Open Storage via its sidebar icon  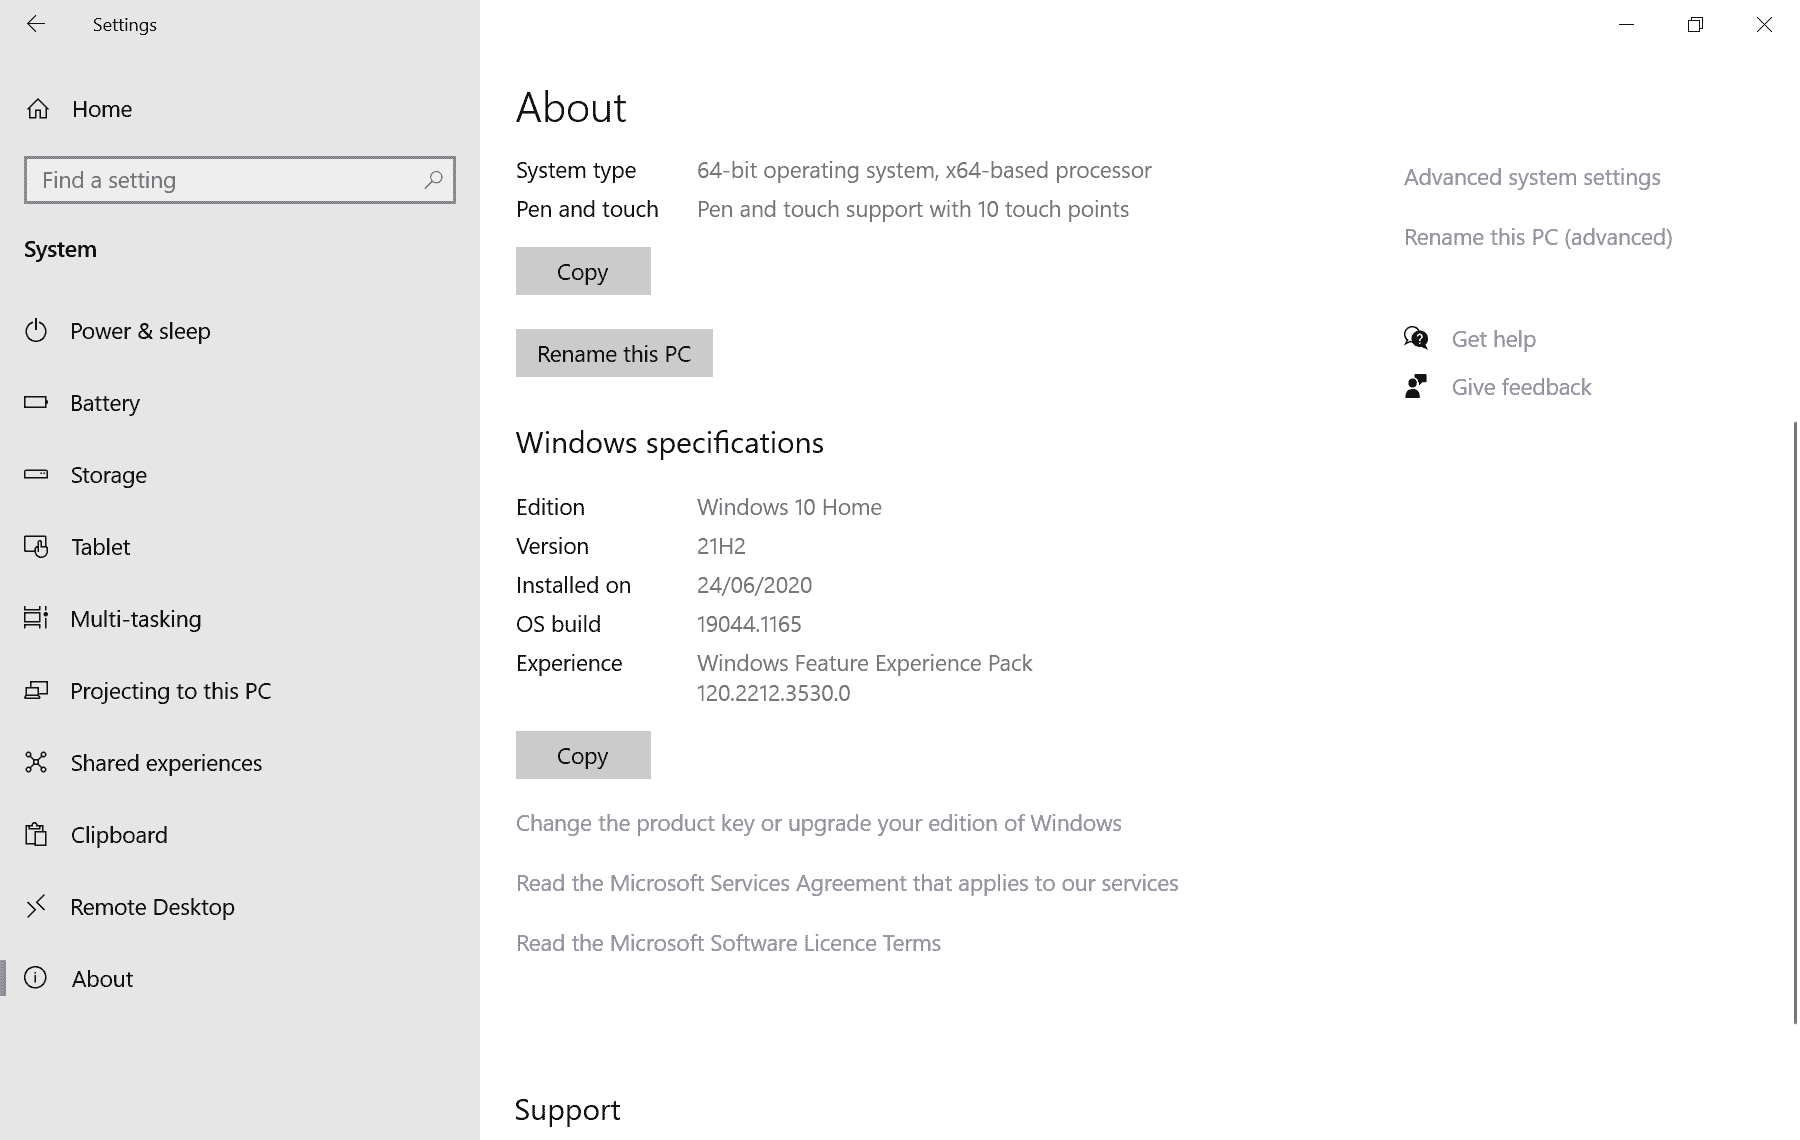(36, 475)
